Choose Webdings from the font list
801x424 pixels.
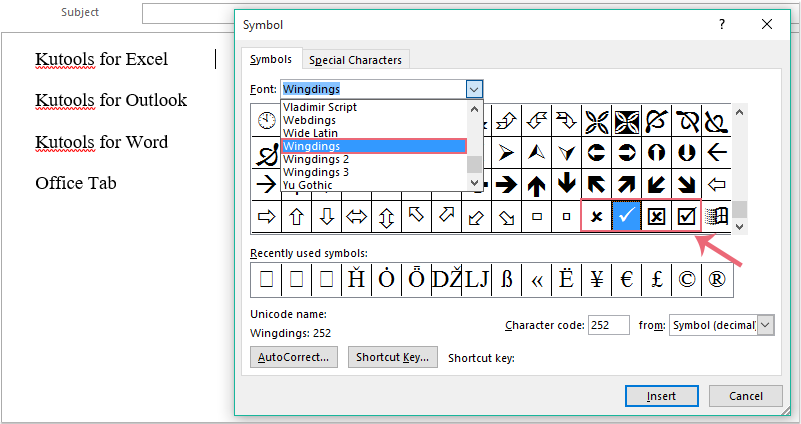click(x=309, y=120)
